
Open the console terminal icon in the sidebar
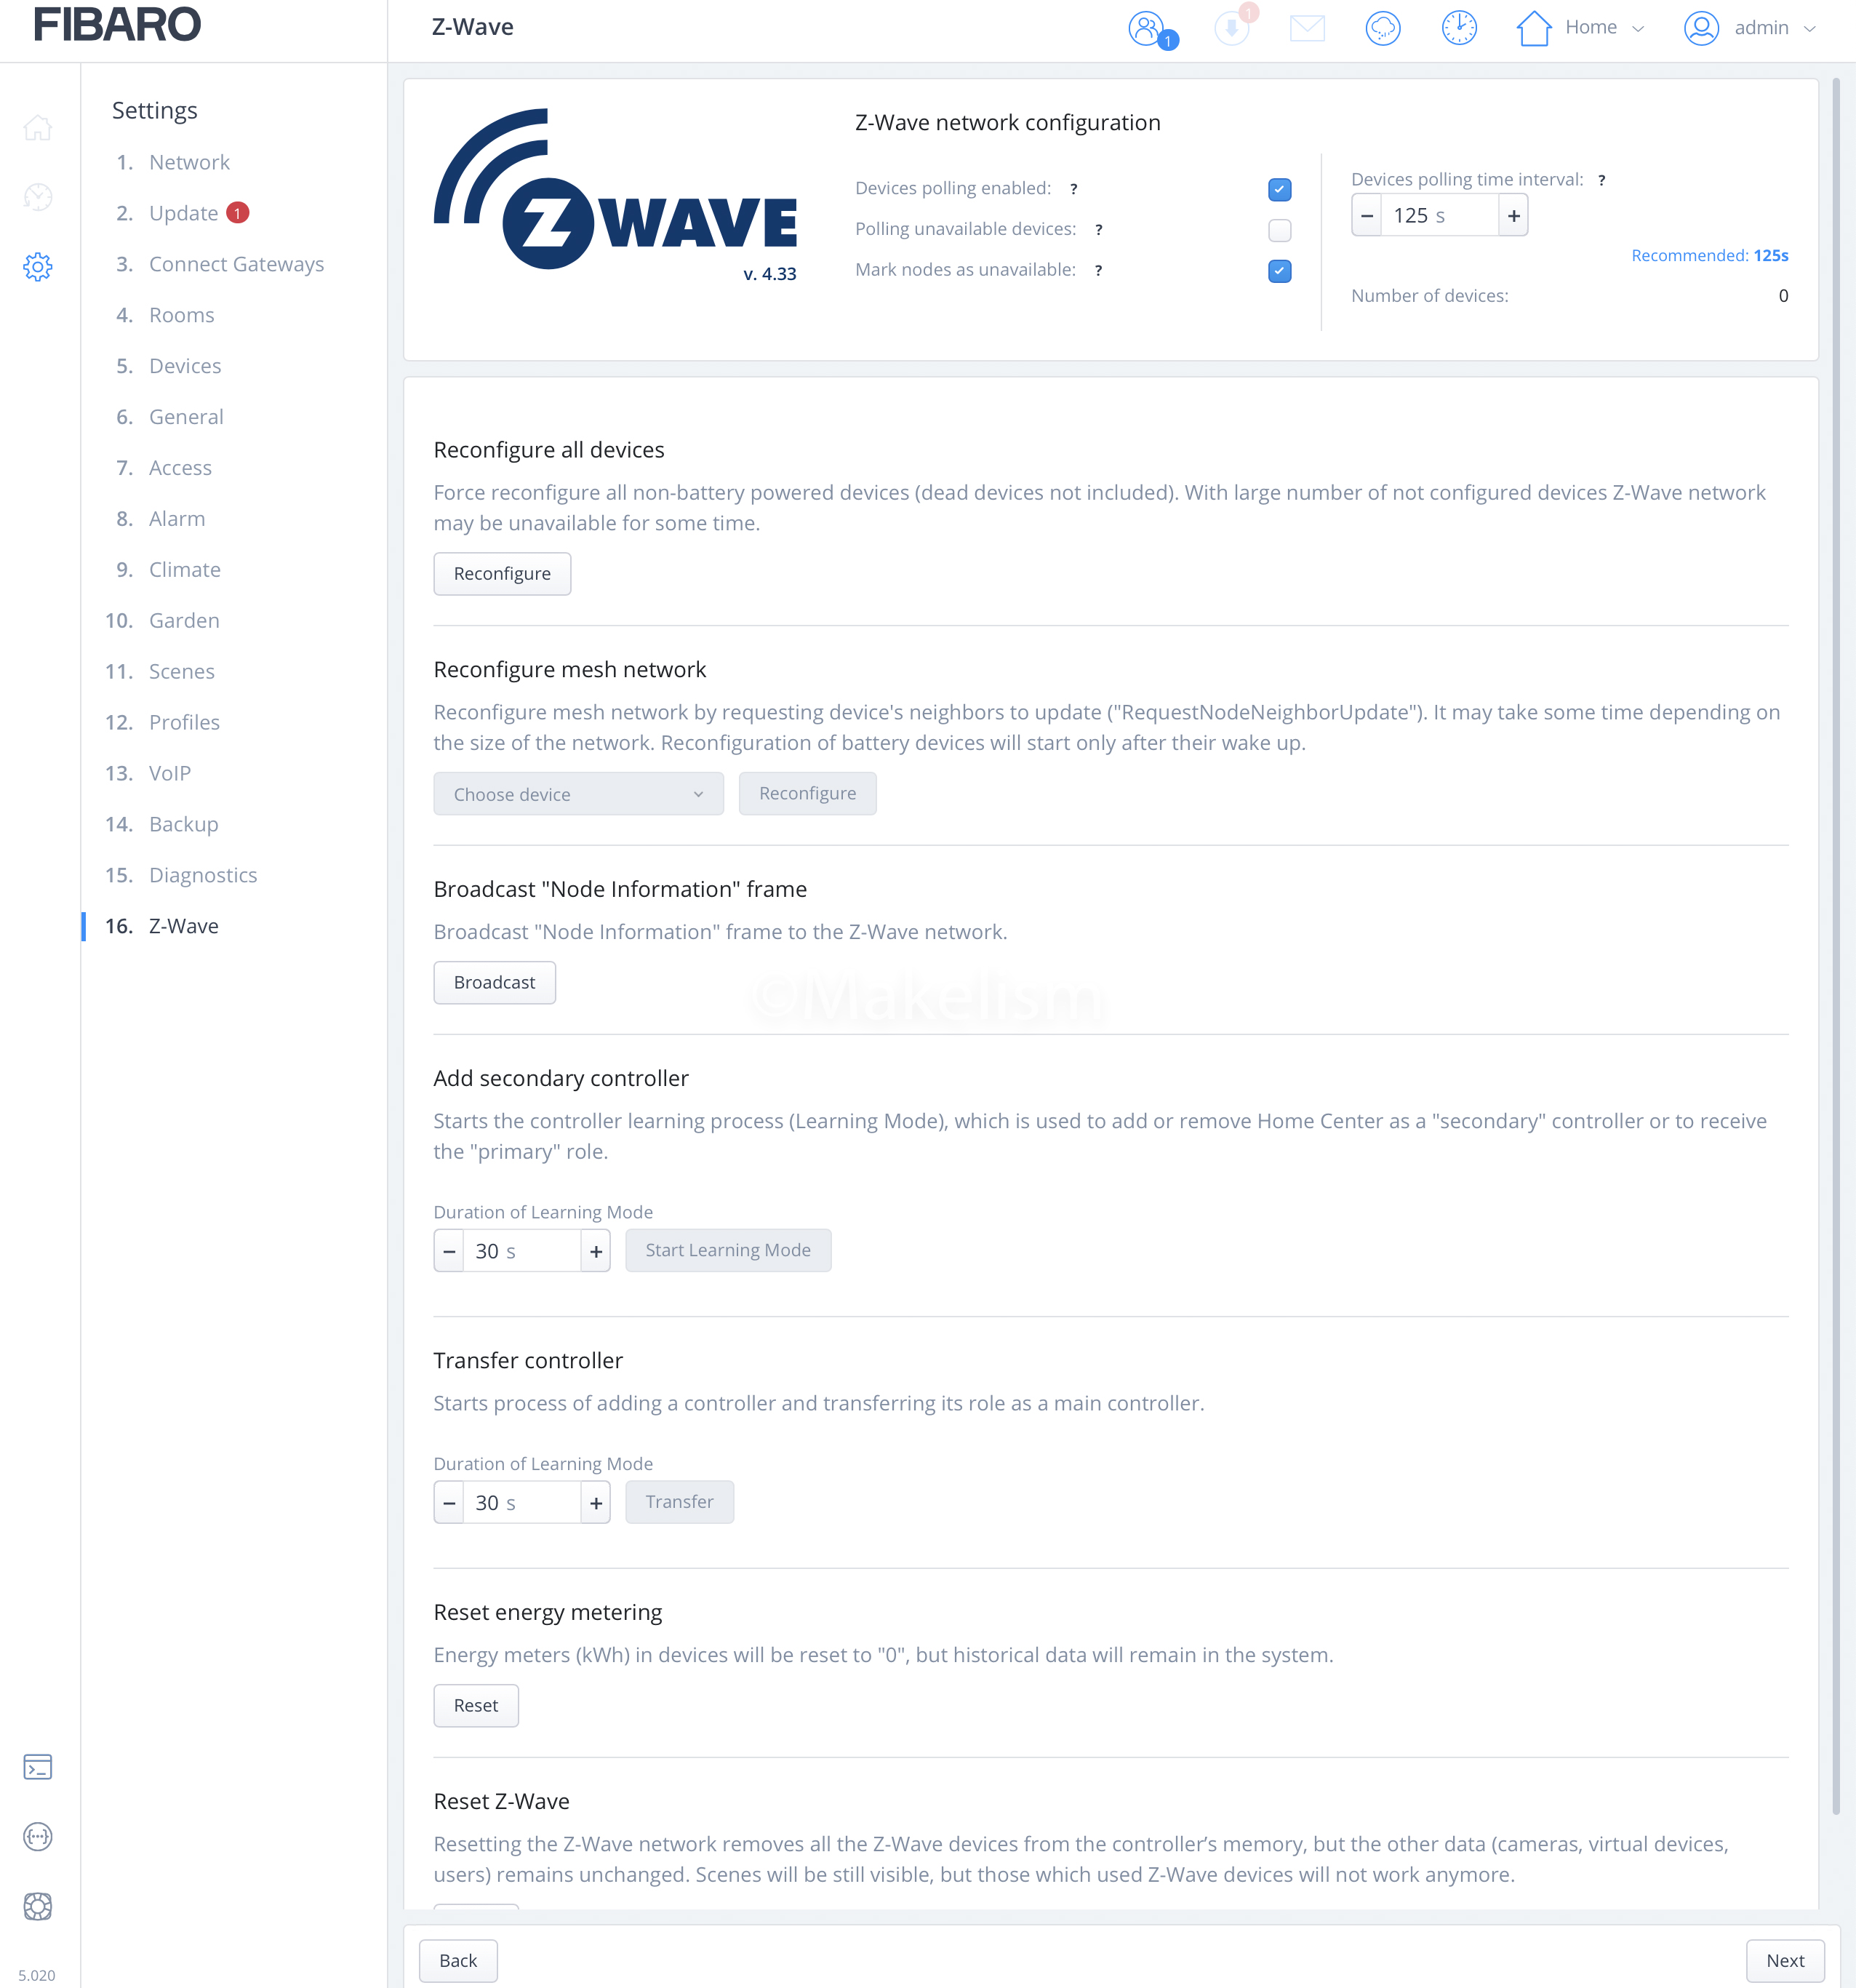point(38,1767)
